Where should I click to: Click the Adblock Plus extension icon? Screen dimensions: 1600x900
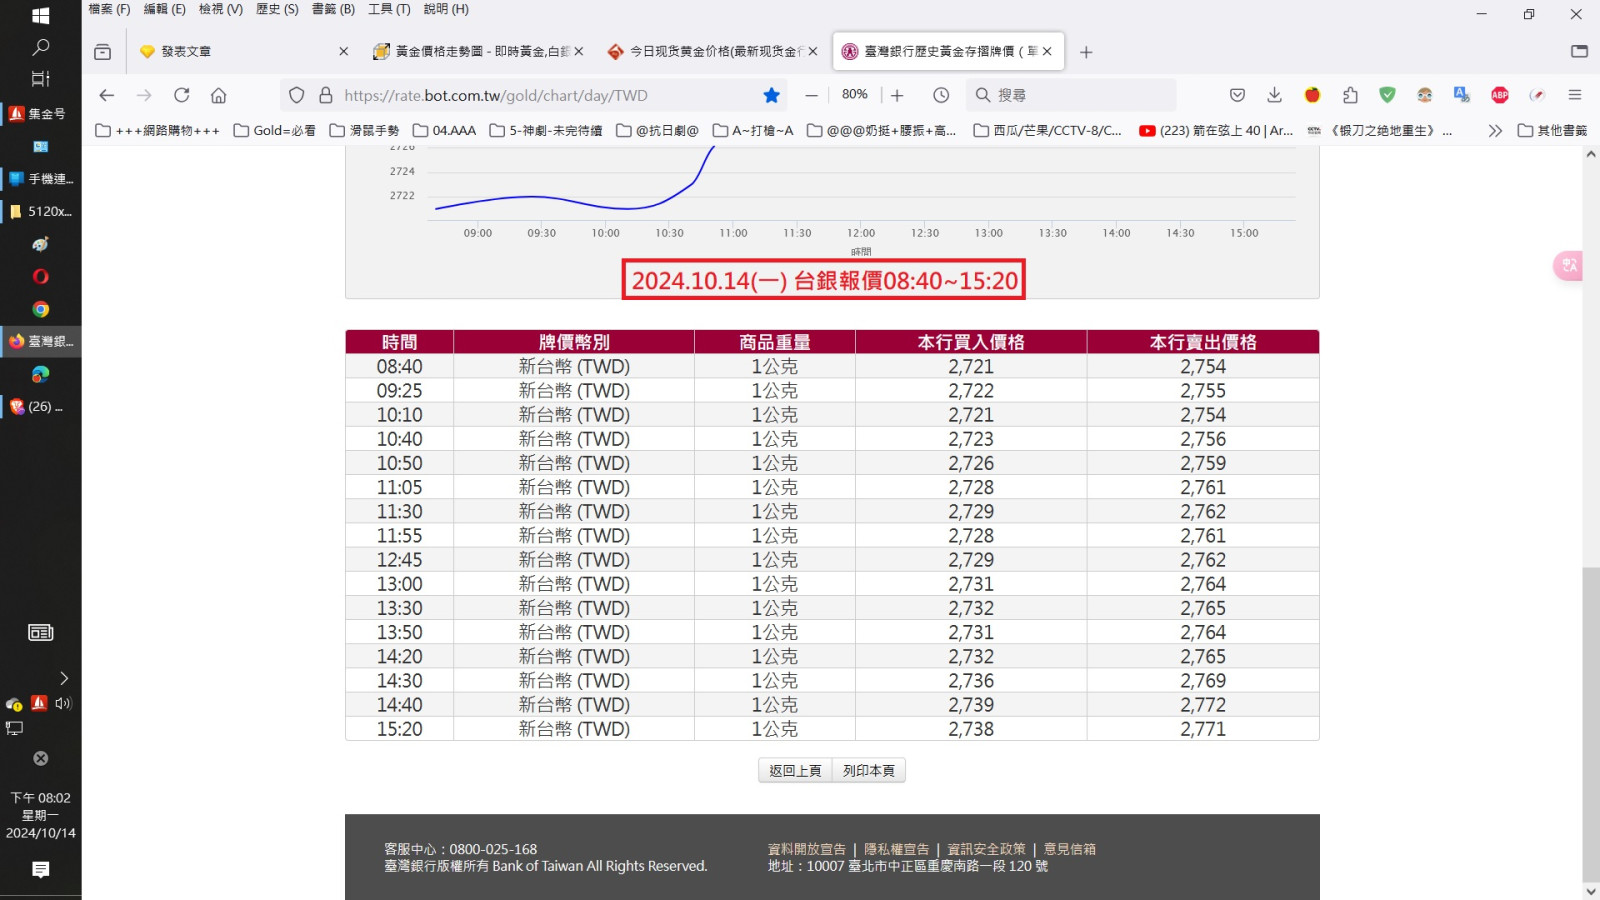(x=1499, y=95)
